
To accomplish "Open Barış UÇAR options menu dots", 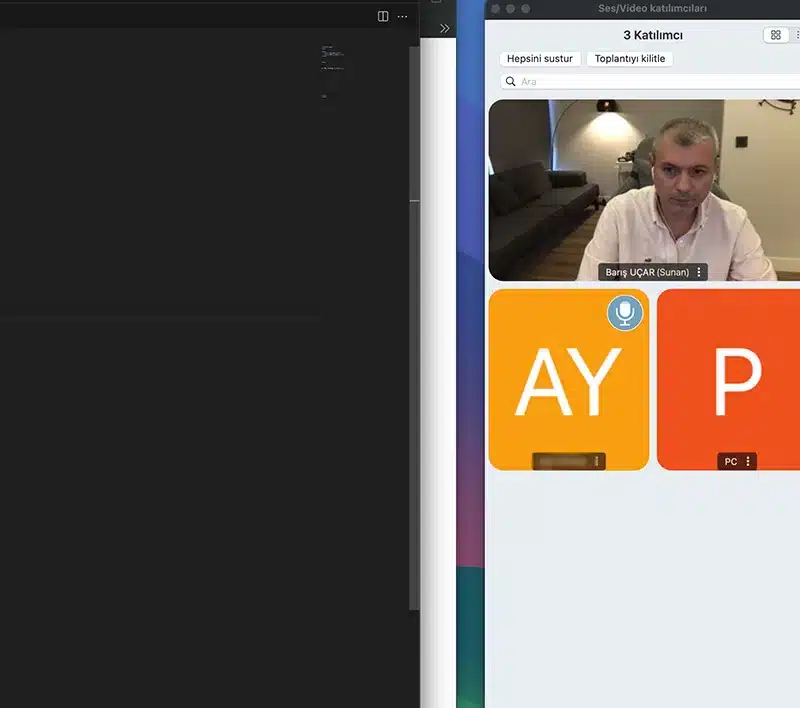I will pos(699,272).
